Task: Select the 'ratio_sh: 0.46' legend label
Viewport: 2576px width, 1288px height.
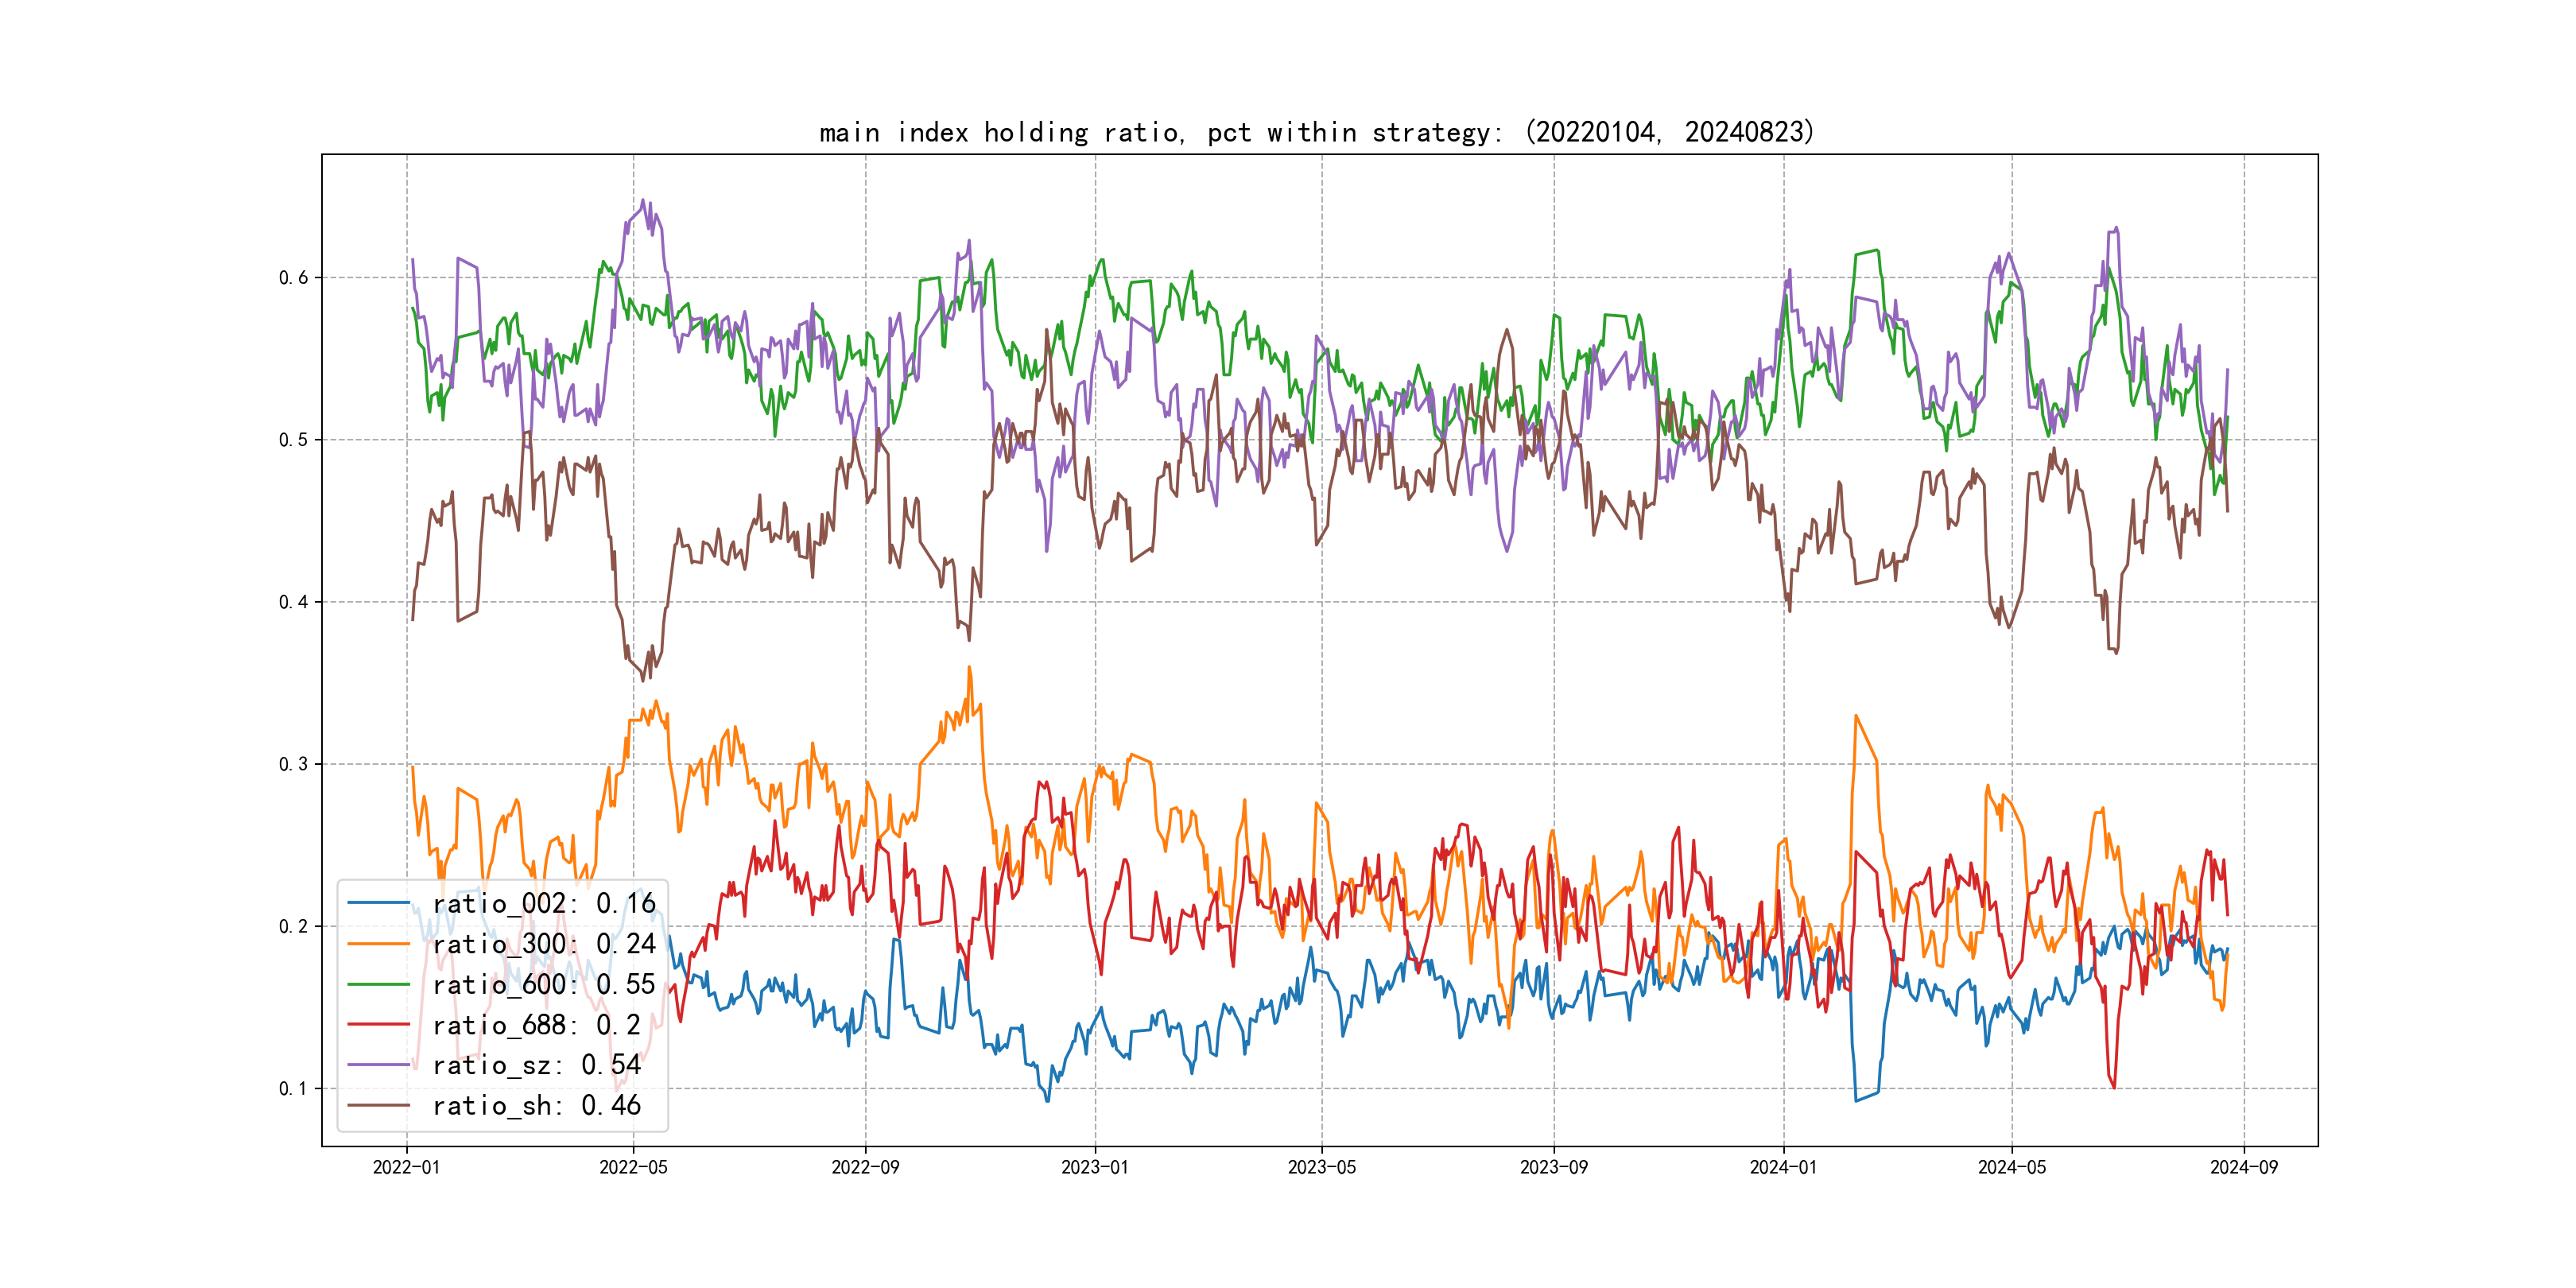Action: tap(536, 1105)
